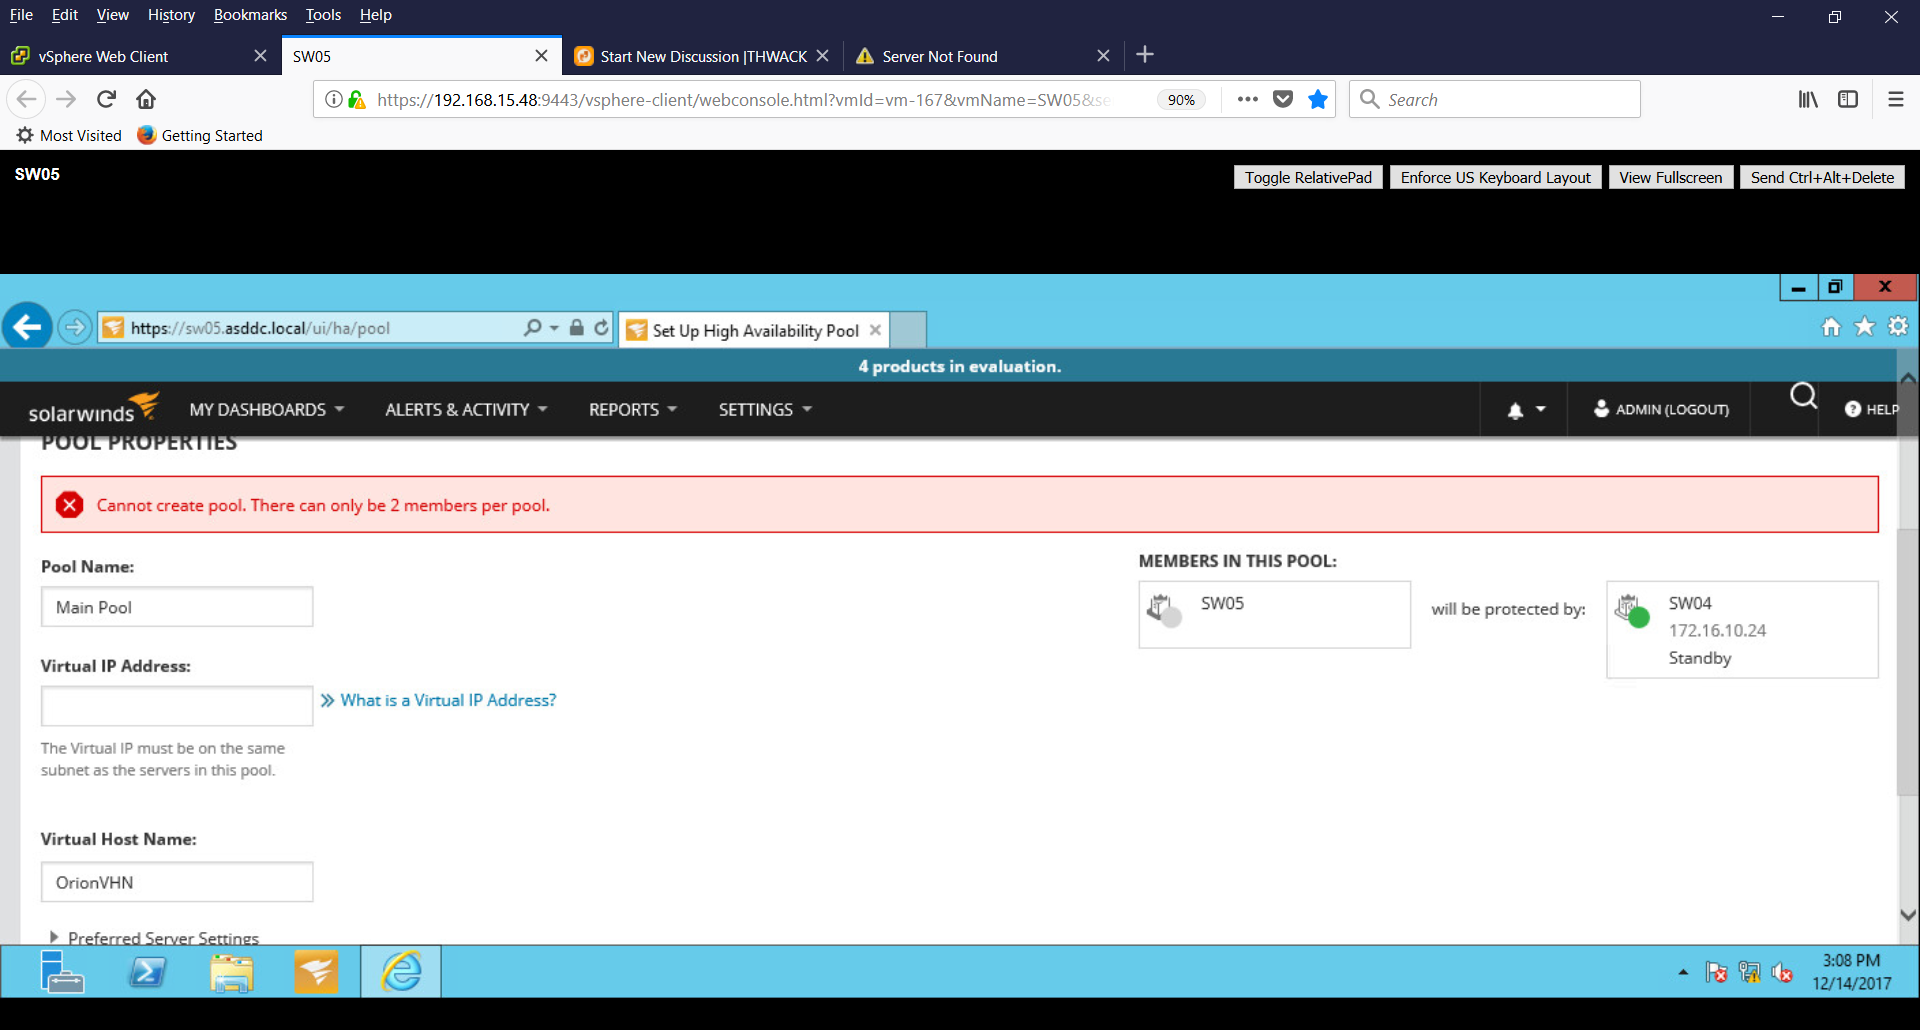This screenshot has height=1030, width=1920.
Task: Expand ALERTS & ACTIVITY menu
Action: pyautogui.click(x=466, y=410)
